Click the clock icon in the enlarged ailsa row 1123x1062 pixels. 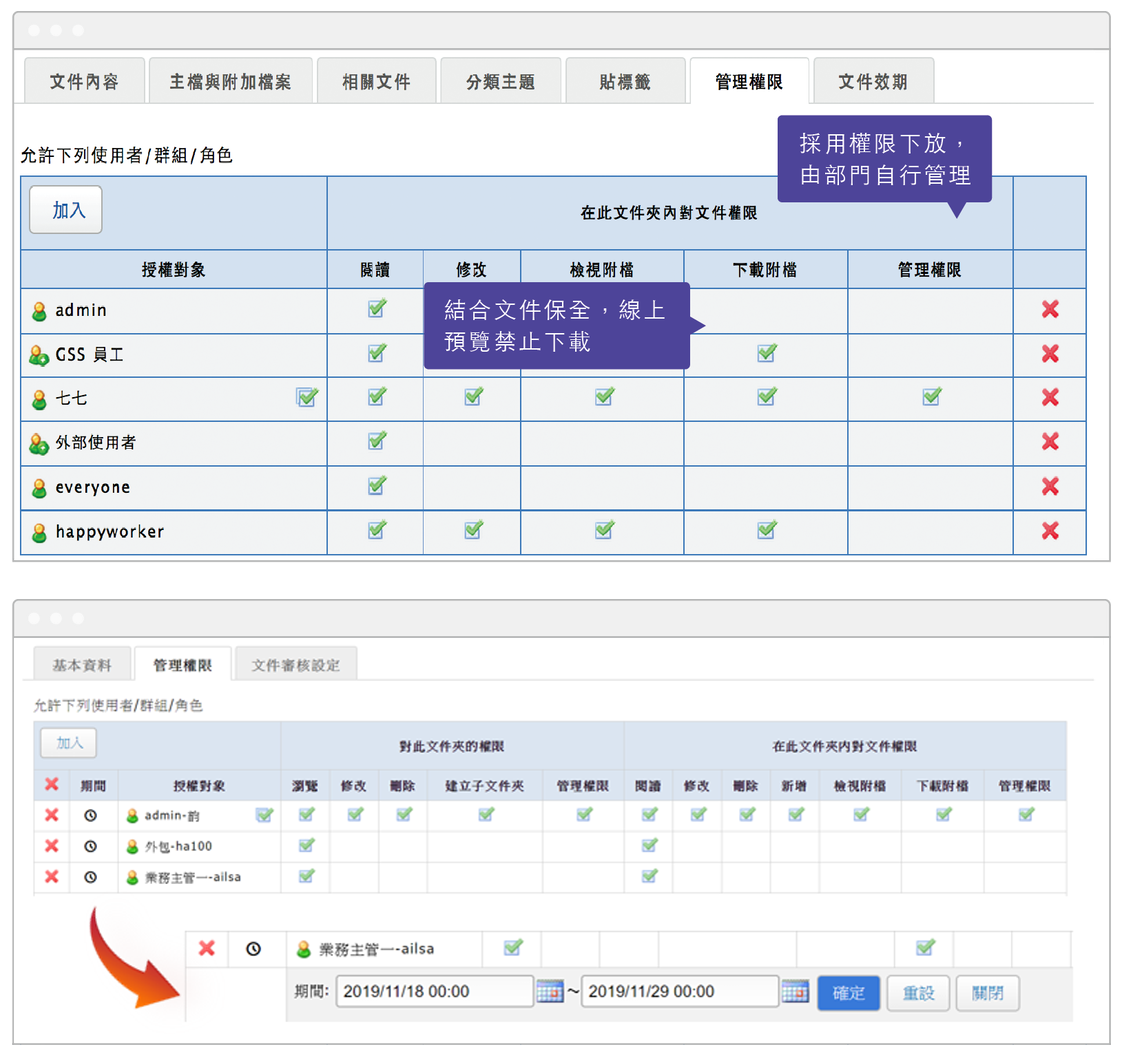254,949
